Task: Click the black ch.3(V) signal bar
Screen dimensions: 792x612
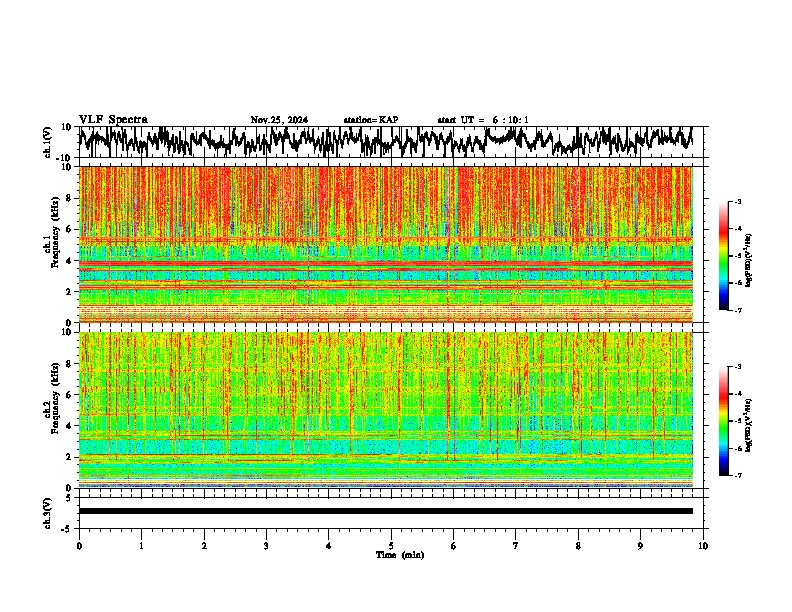Action: (x=386, y=511)
